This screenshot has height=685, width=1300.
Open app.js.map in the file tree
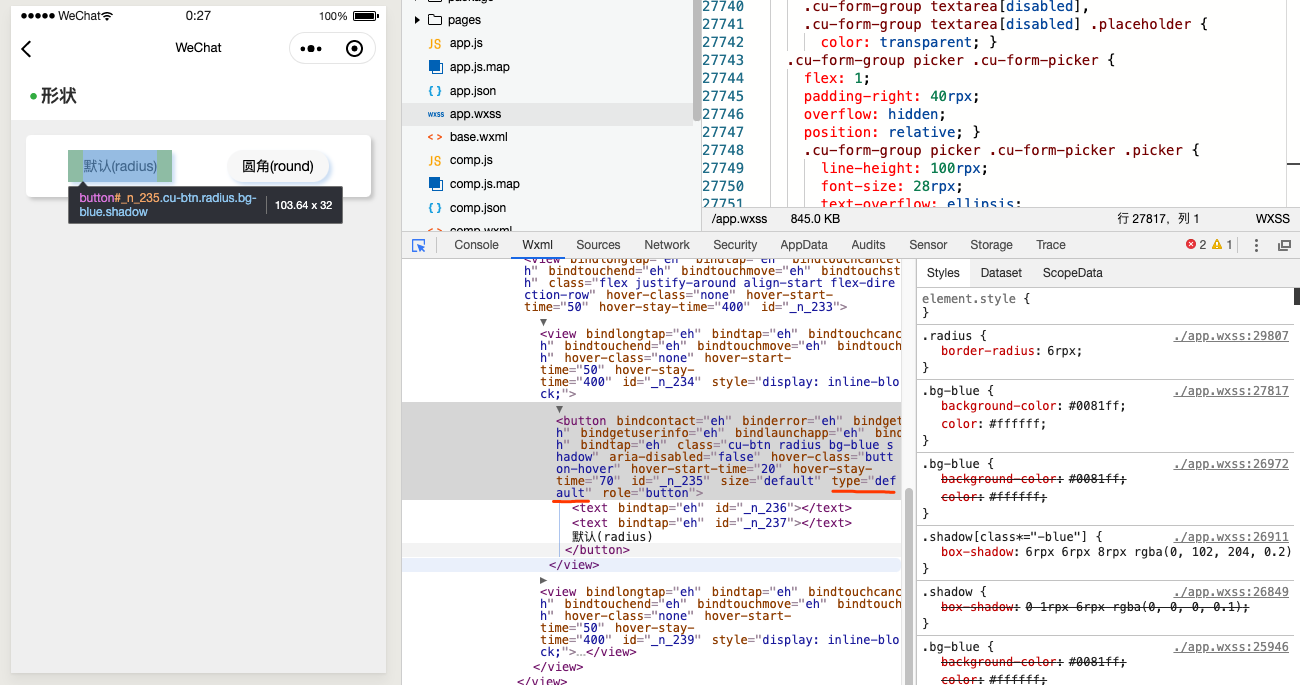(x=479, y=67)
